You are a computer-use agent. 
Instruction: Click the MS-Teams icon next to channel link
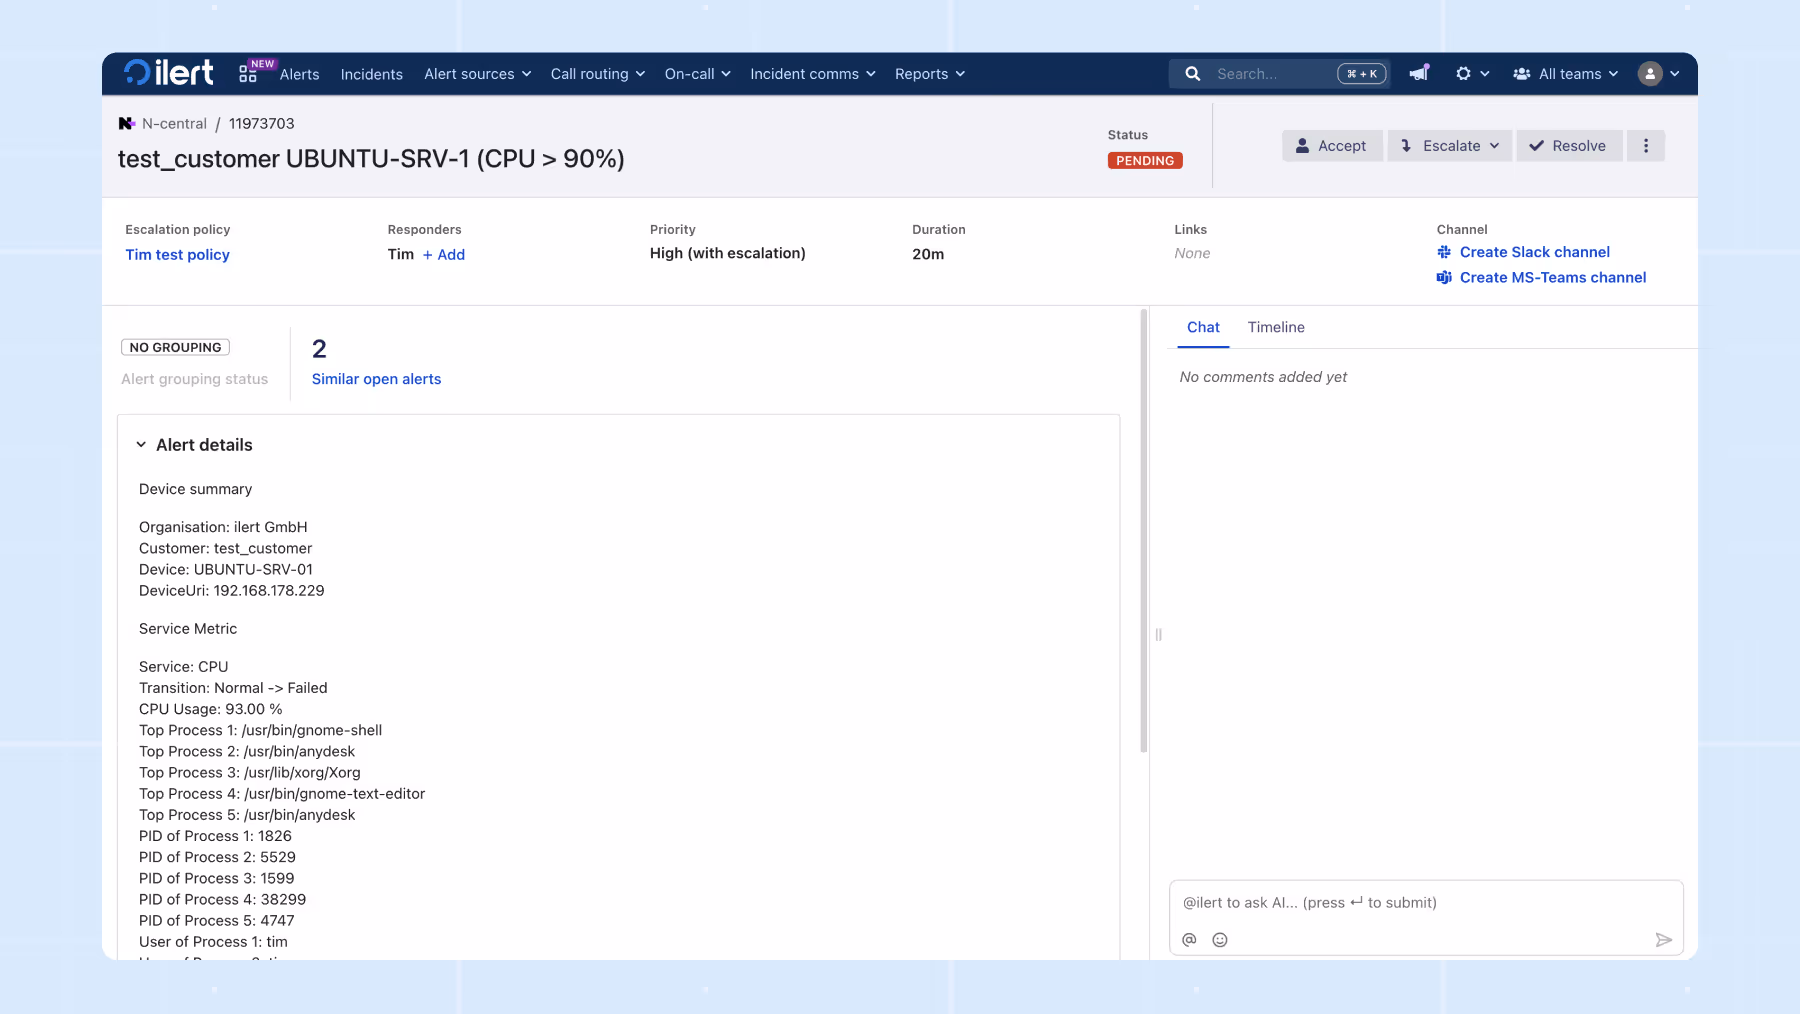(x=1444, y=278)
